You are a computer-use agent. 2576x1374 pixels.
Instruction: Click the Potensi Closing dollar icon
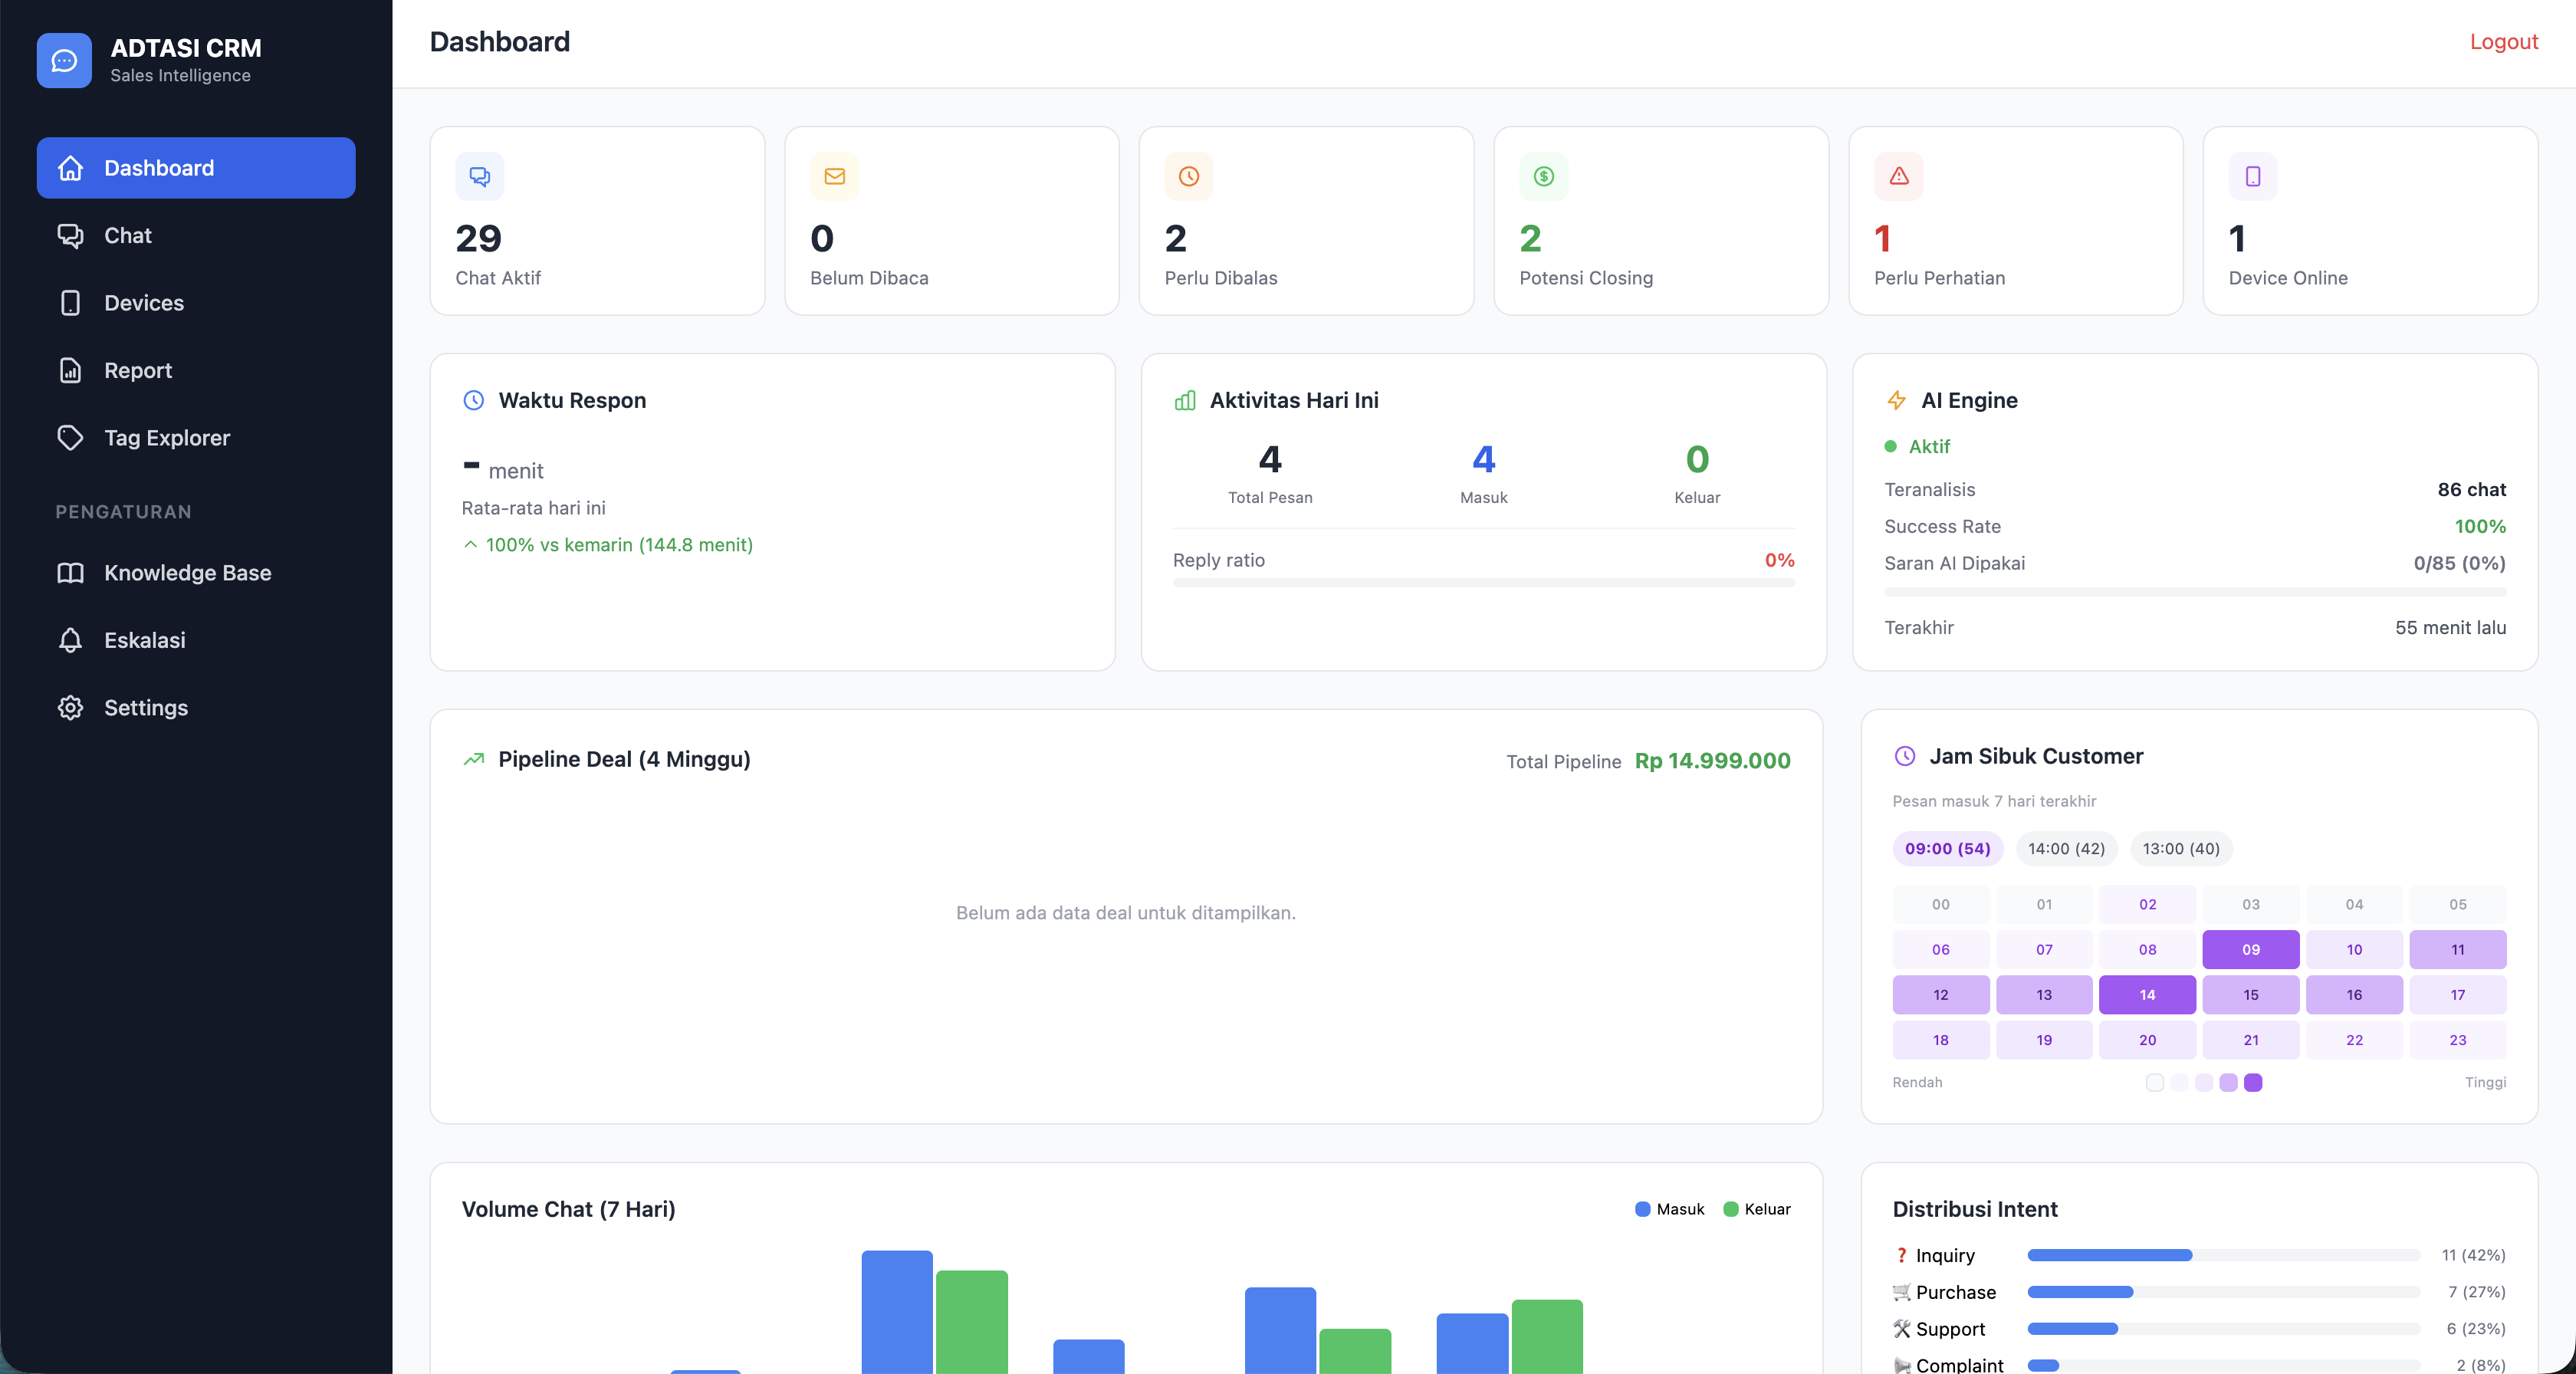(x=1543, y=177)
